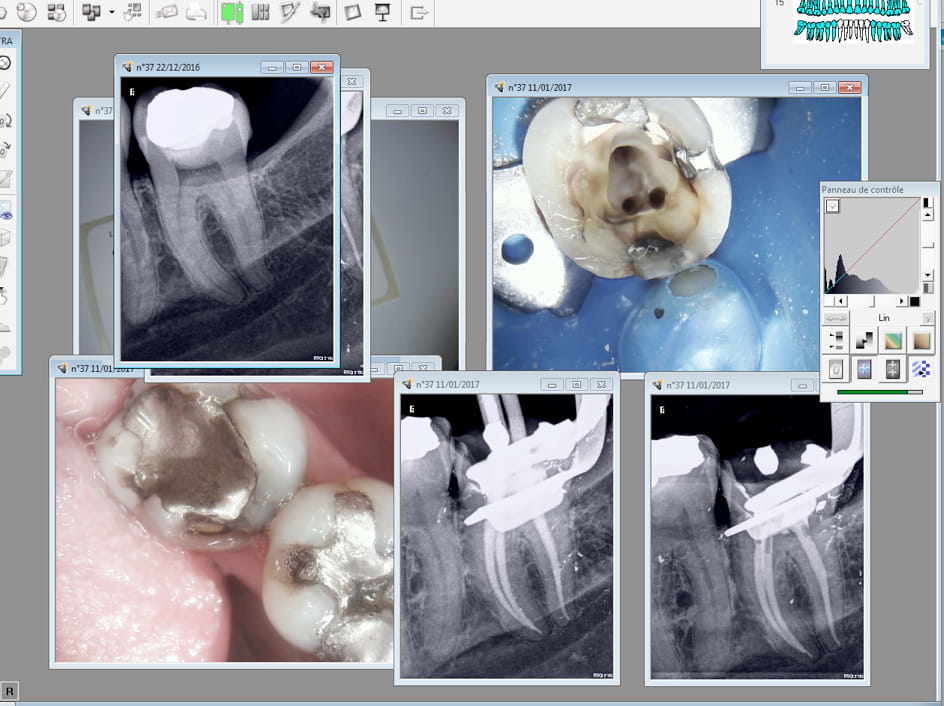Click the envelope mail icon in toolbar
Image resolution: width=944 pixels, height=706 pixels.
167,12
